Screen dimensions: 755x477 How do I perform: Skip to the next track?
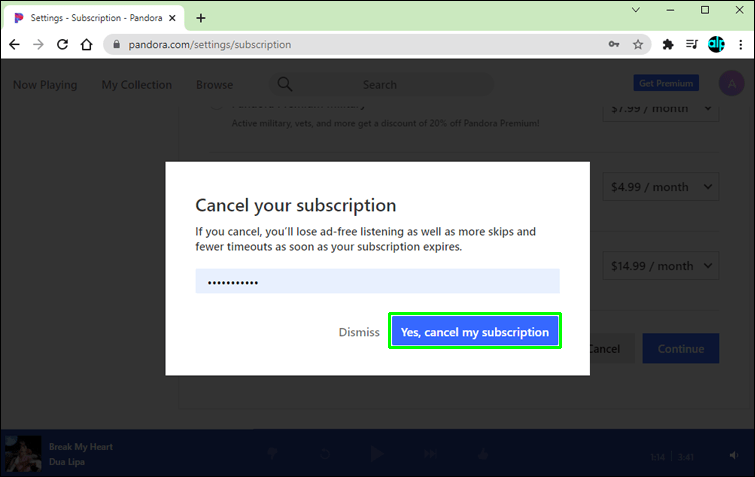[x=430, y=453]
